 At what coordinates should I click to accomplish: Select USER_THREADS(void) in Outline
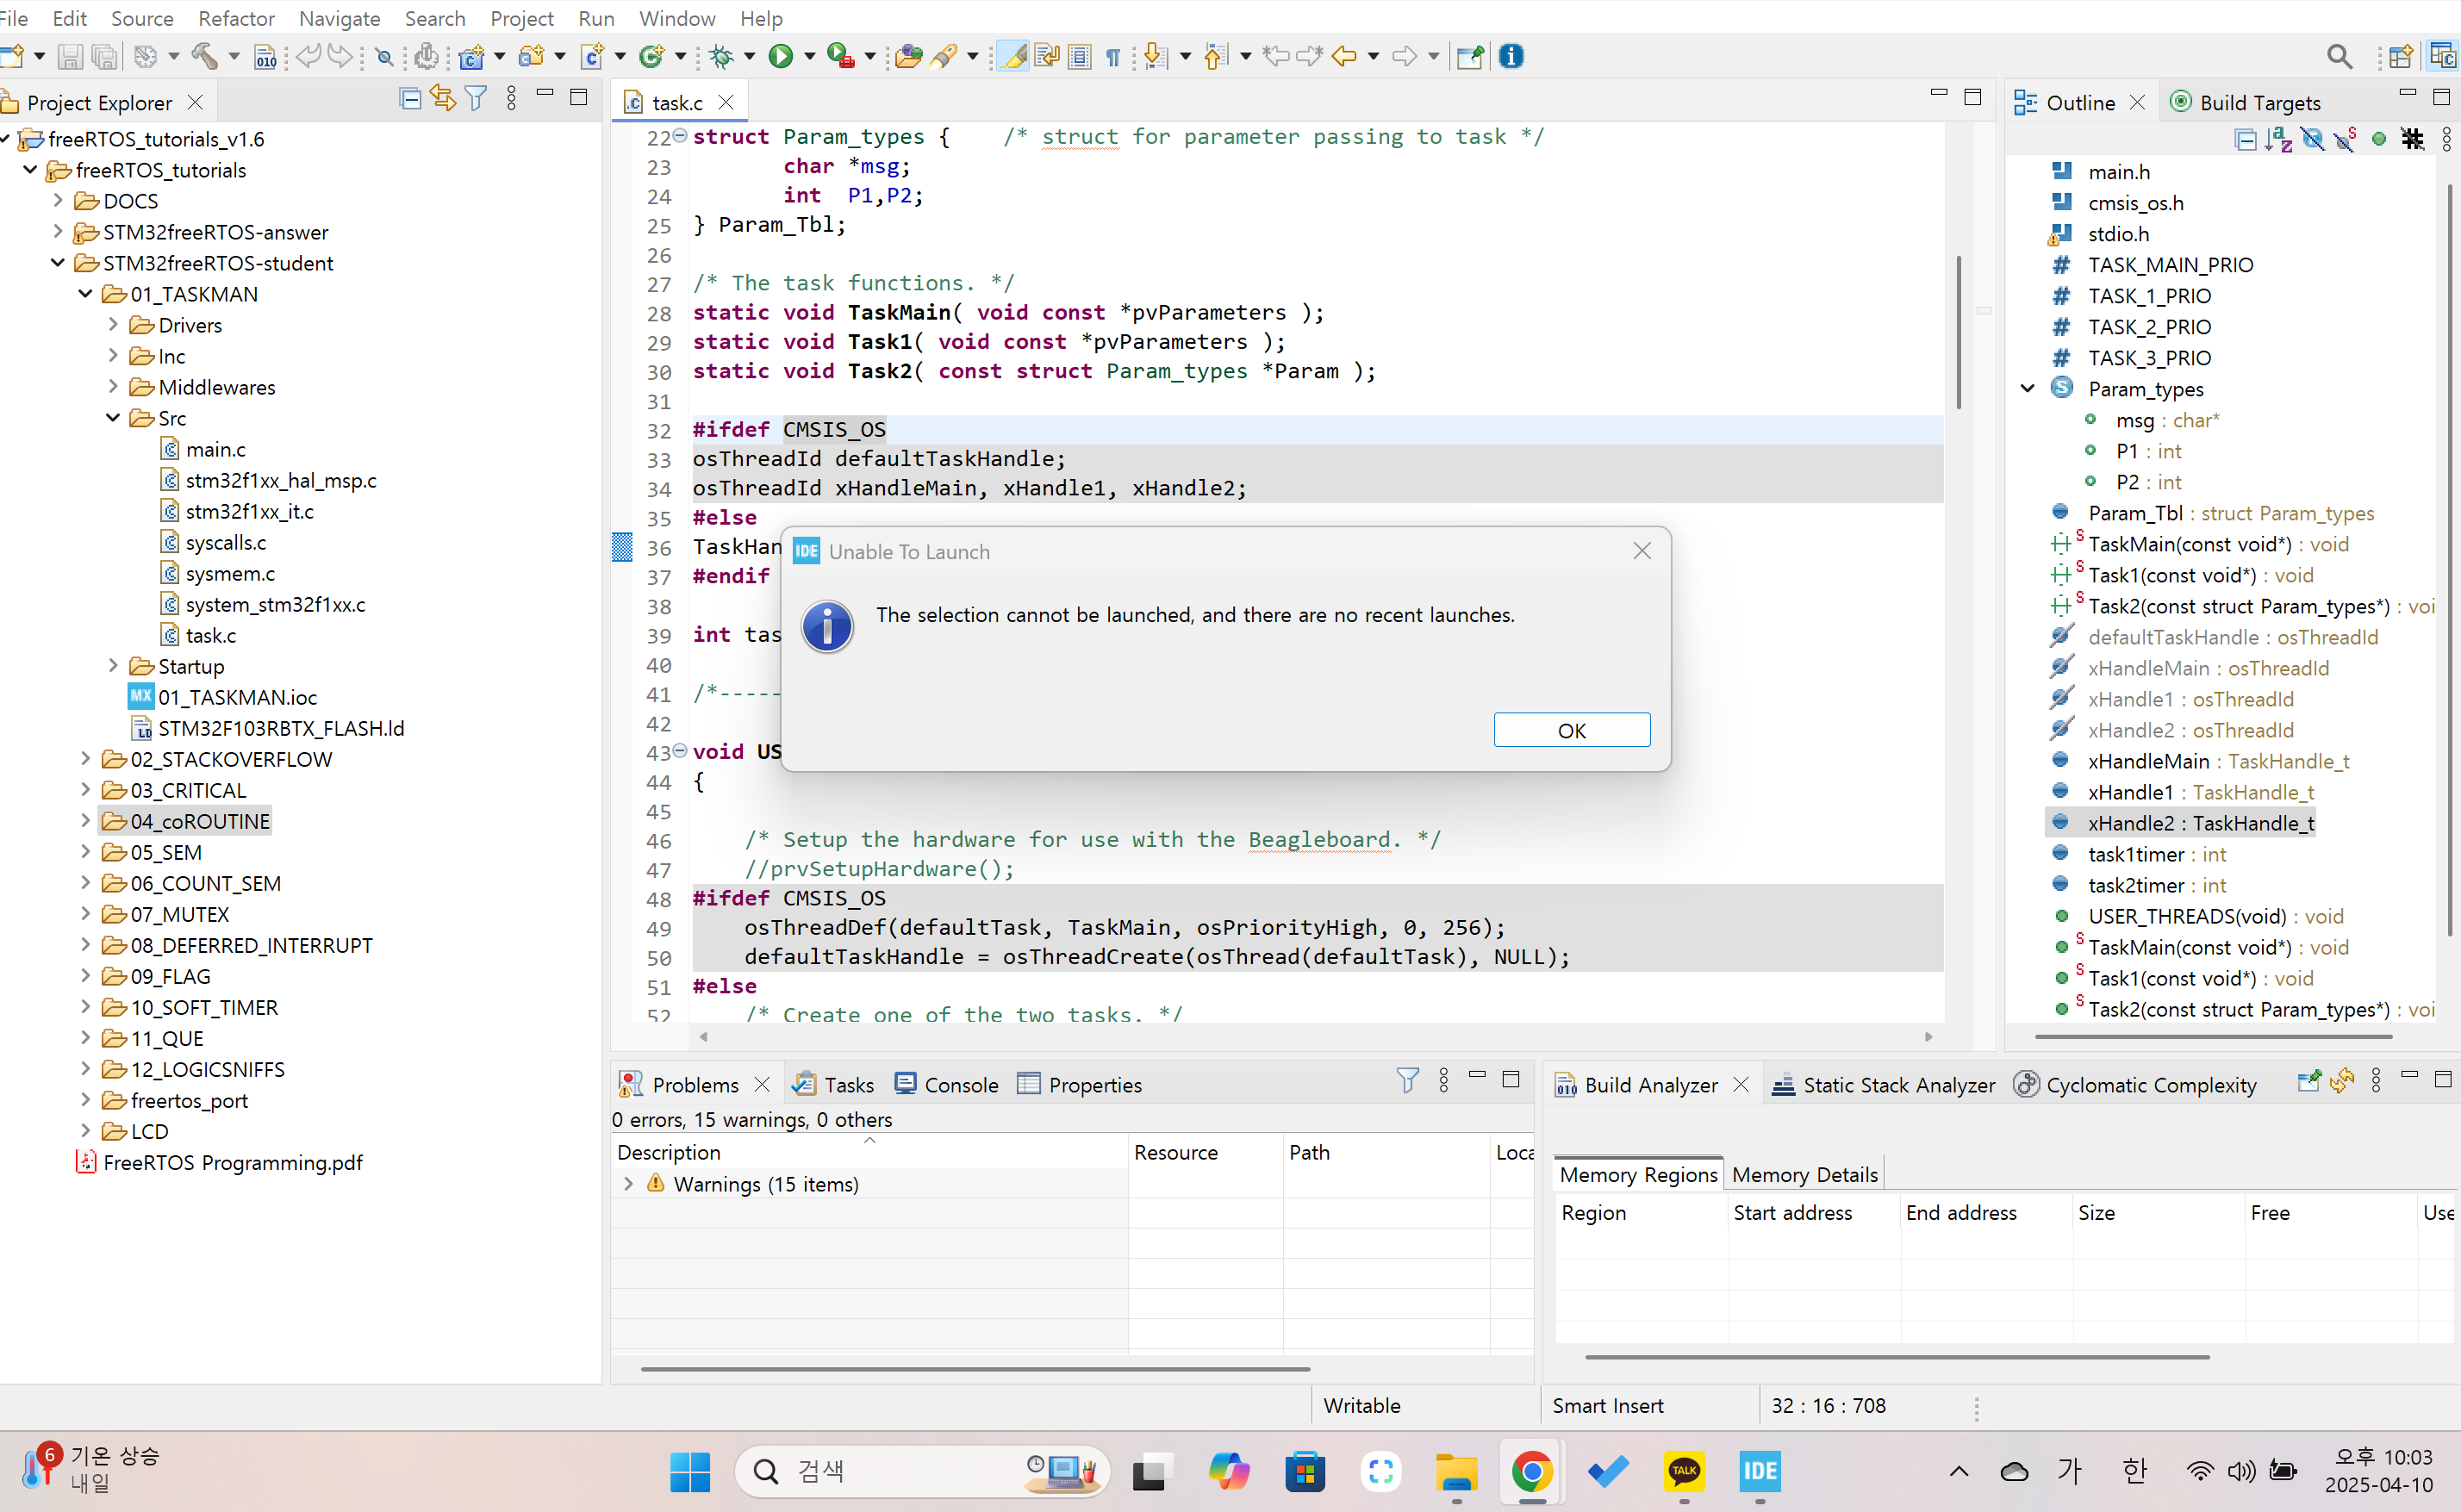tap(2187, 916)
